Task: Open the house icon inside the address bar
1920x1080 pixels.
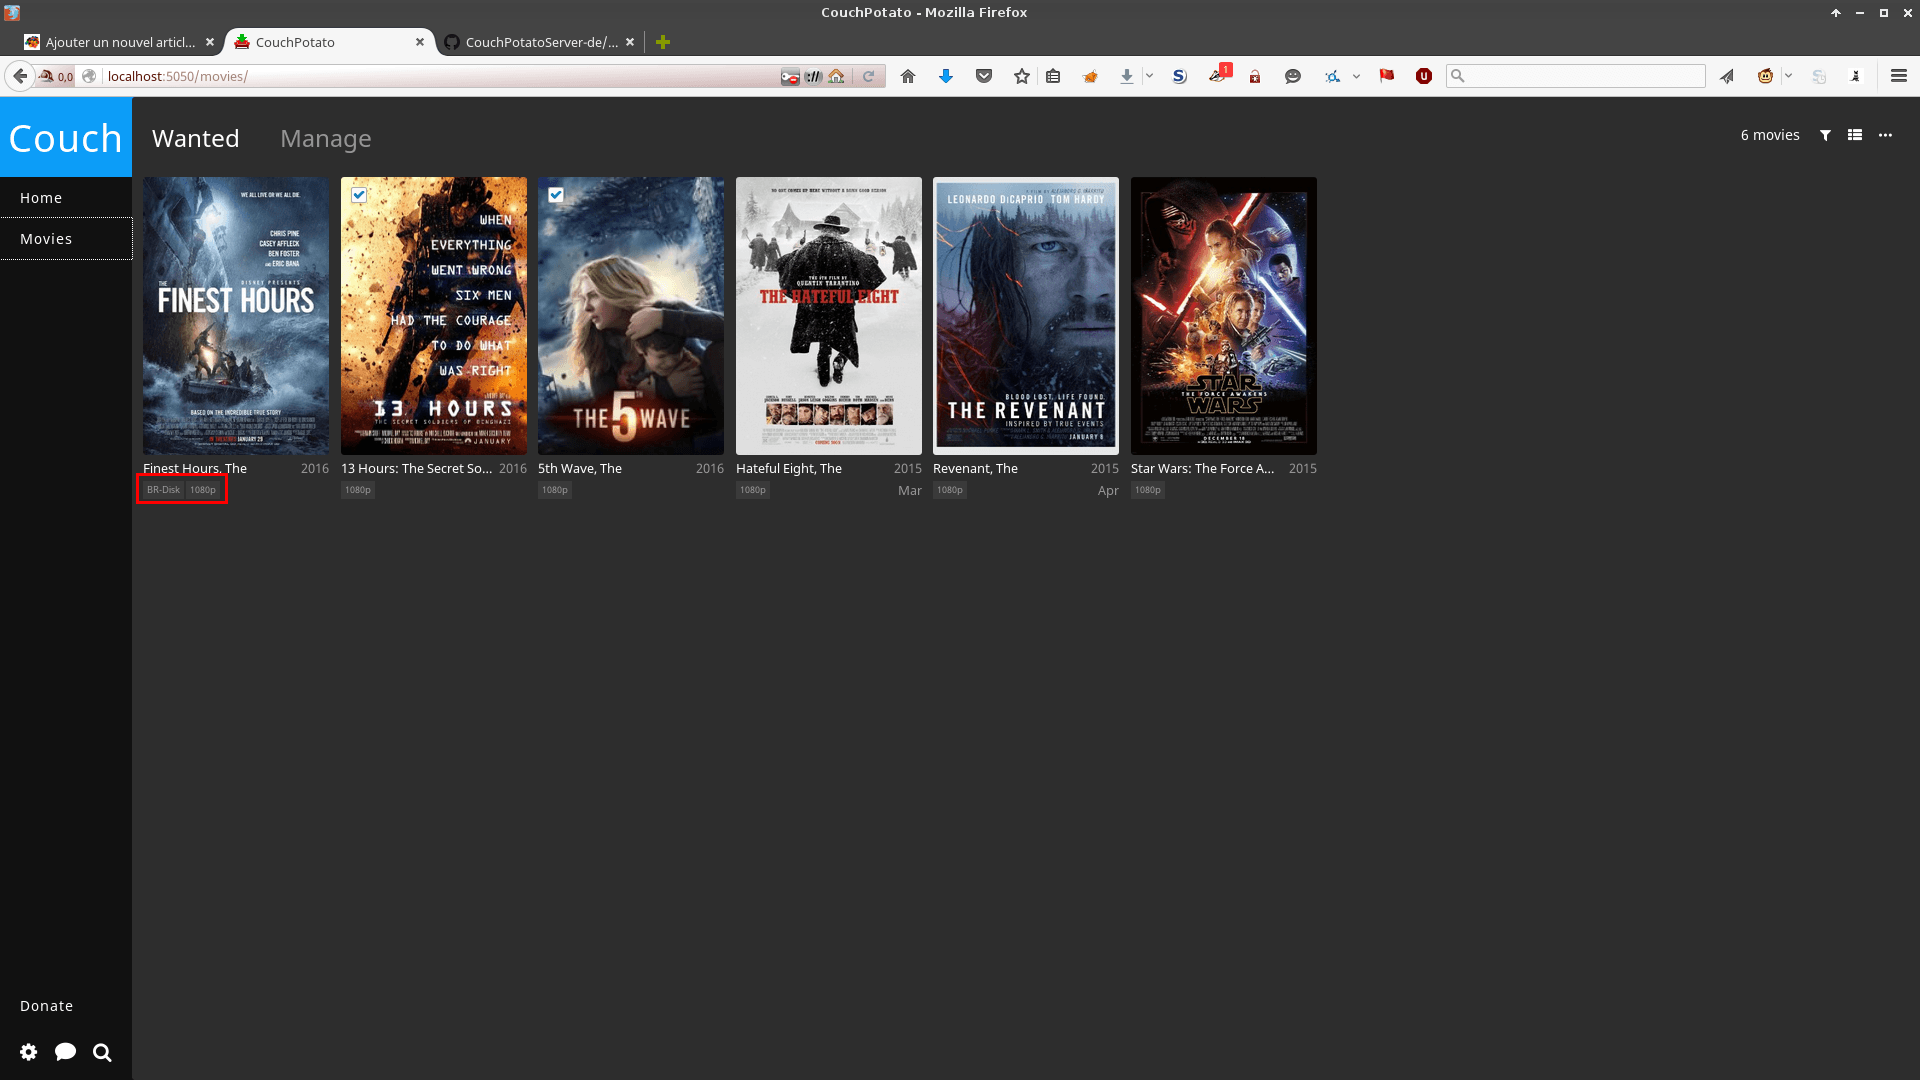Action: coord(837,76)
